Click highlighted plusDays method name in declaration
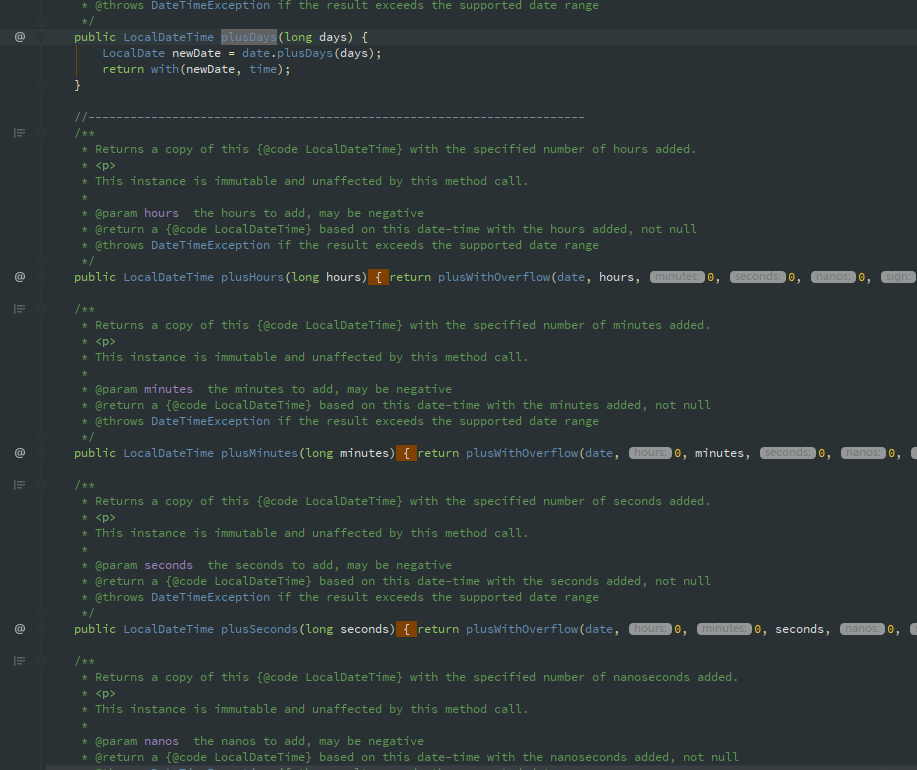 [249, 37]
